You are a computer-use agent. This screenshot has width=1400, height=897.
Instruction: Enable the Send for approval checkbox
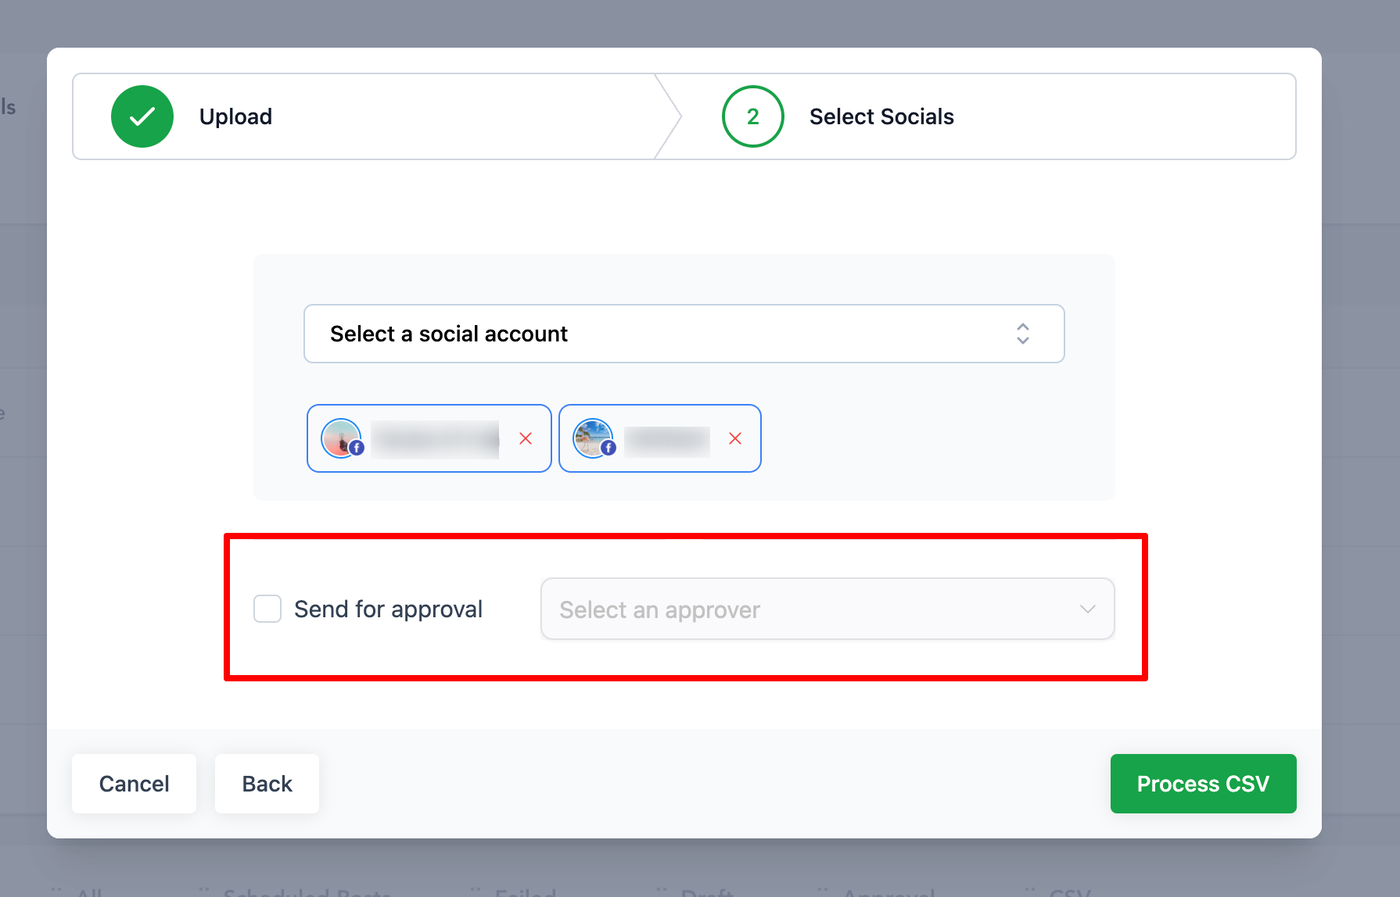(267, 609)
